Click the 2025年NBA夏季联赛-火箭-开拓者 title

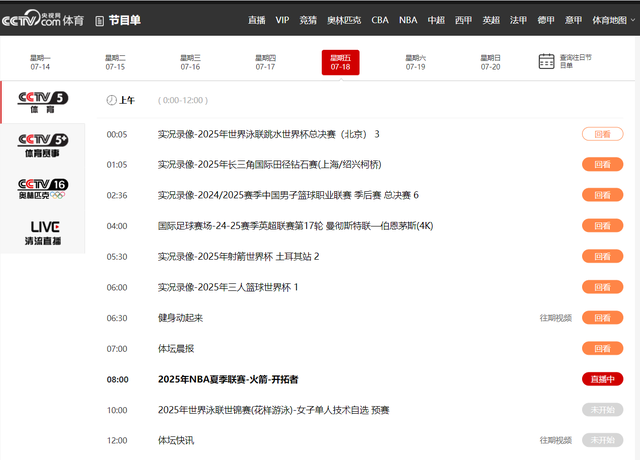[228, 380]
